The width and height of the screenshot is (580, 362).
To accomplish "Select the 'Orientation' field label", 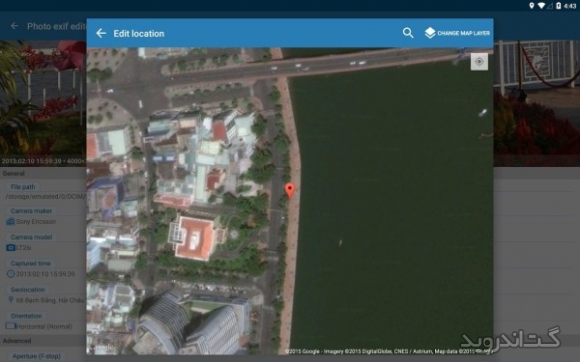I will [x=26, y=316].
